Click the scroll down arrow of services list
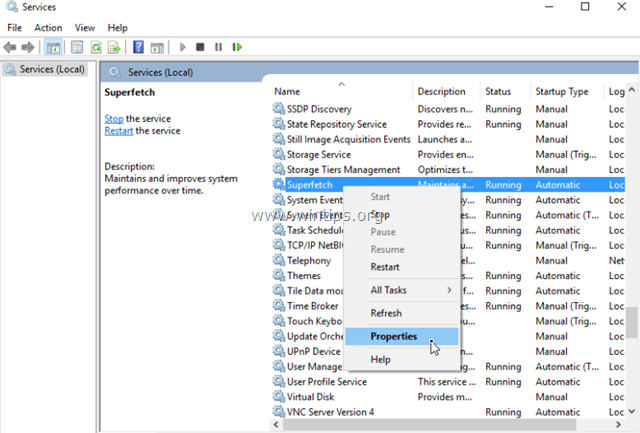 [632, 411]
